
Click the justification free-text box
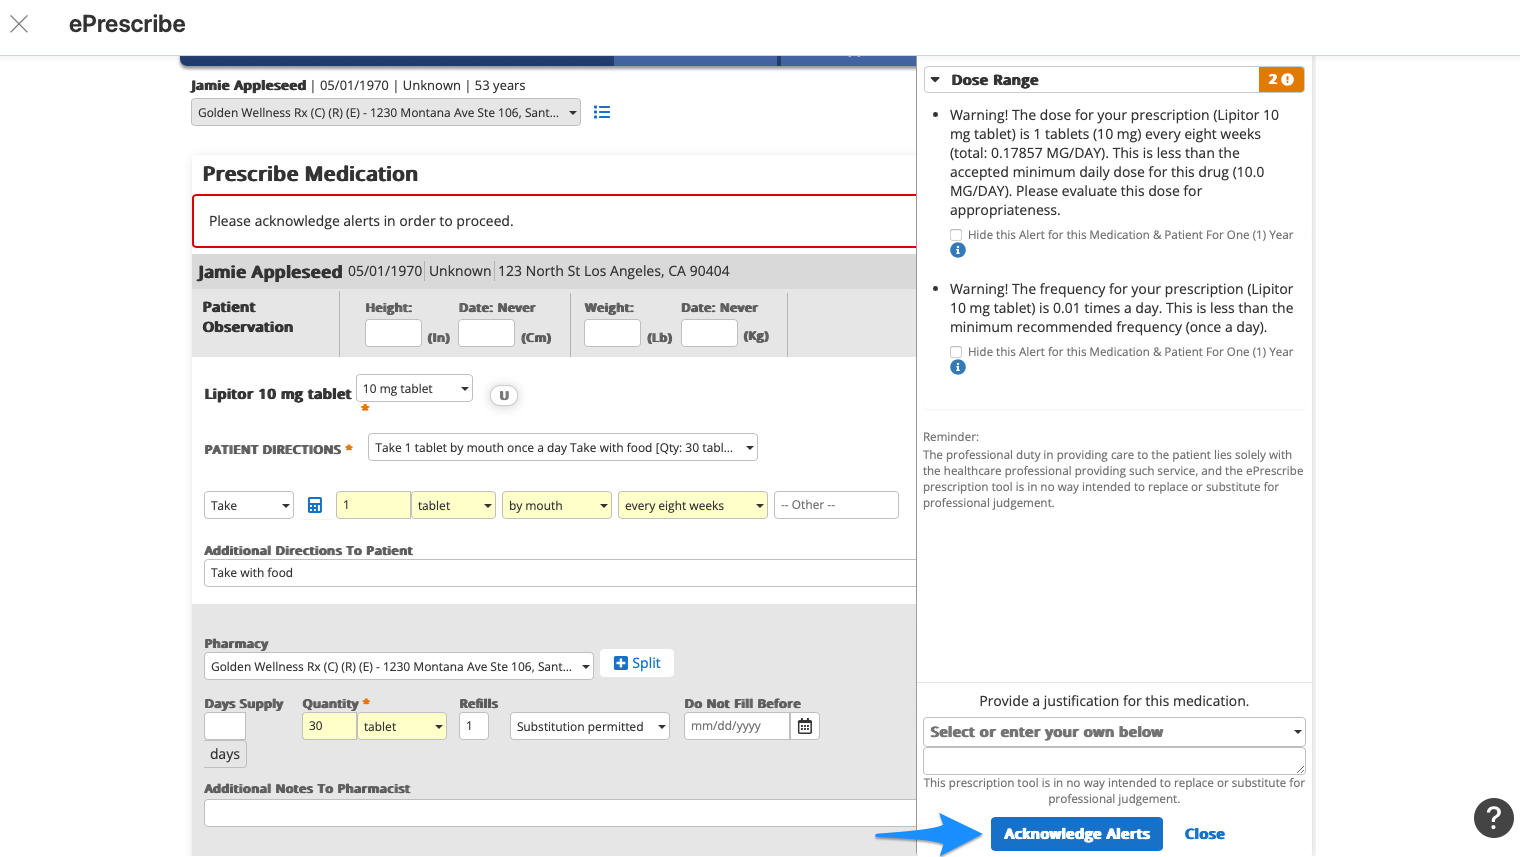(x=1115, y=760)
